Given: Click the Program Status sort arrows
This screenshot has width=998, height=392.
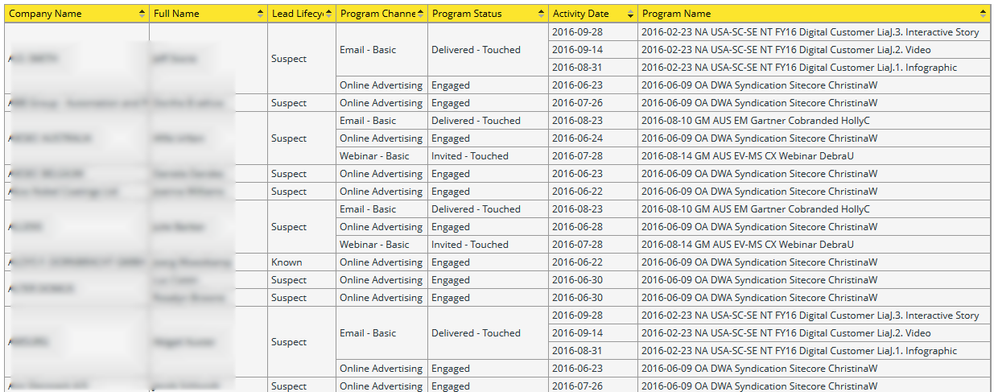Looking at the screenshot, I should point(541,14).
